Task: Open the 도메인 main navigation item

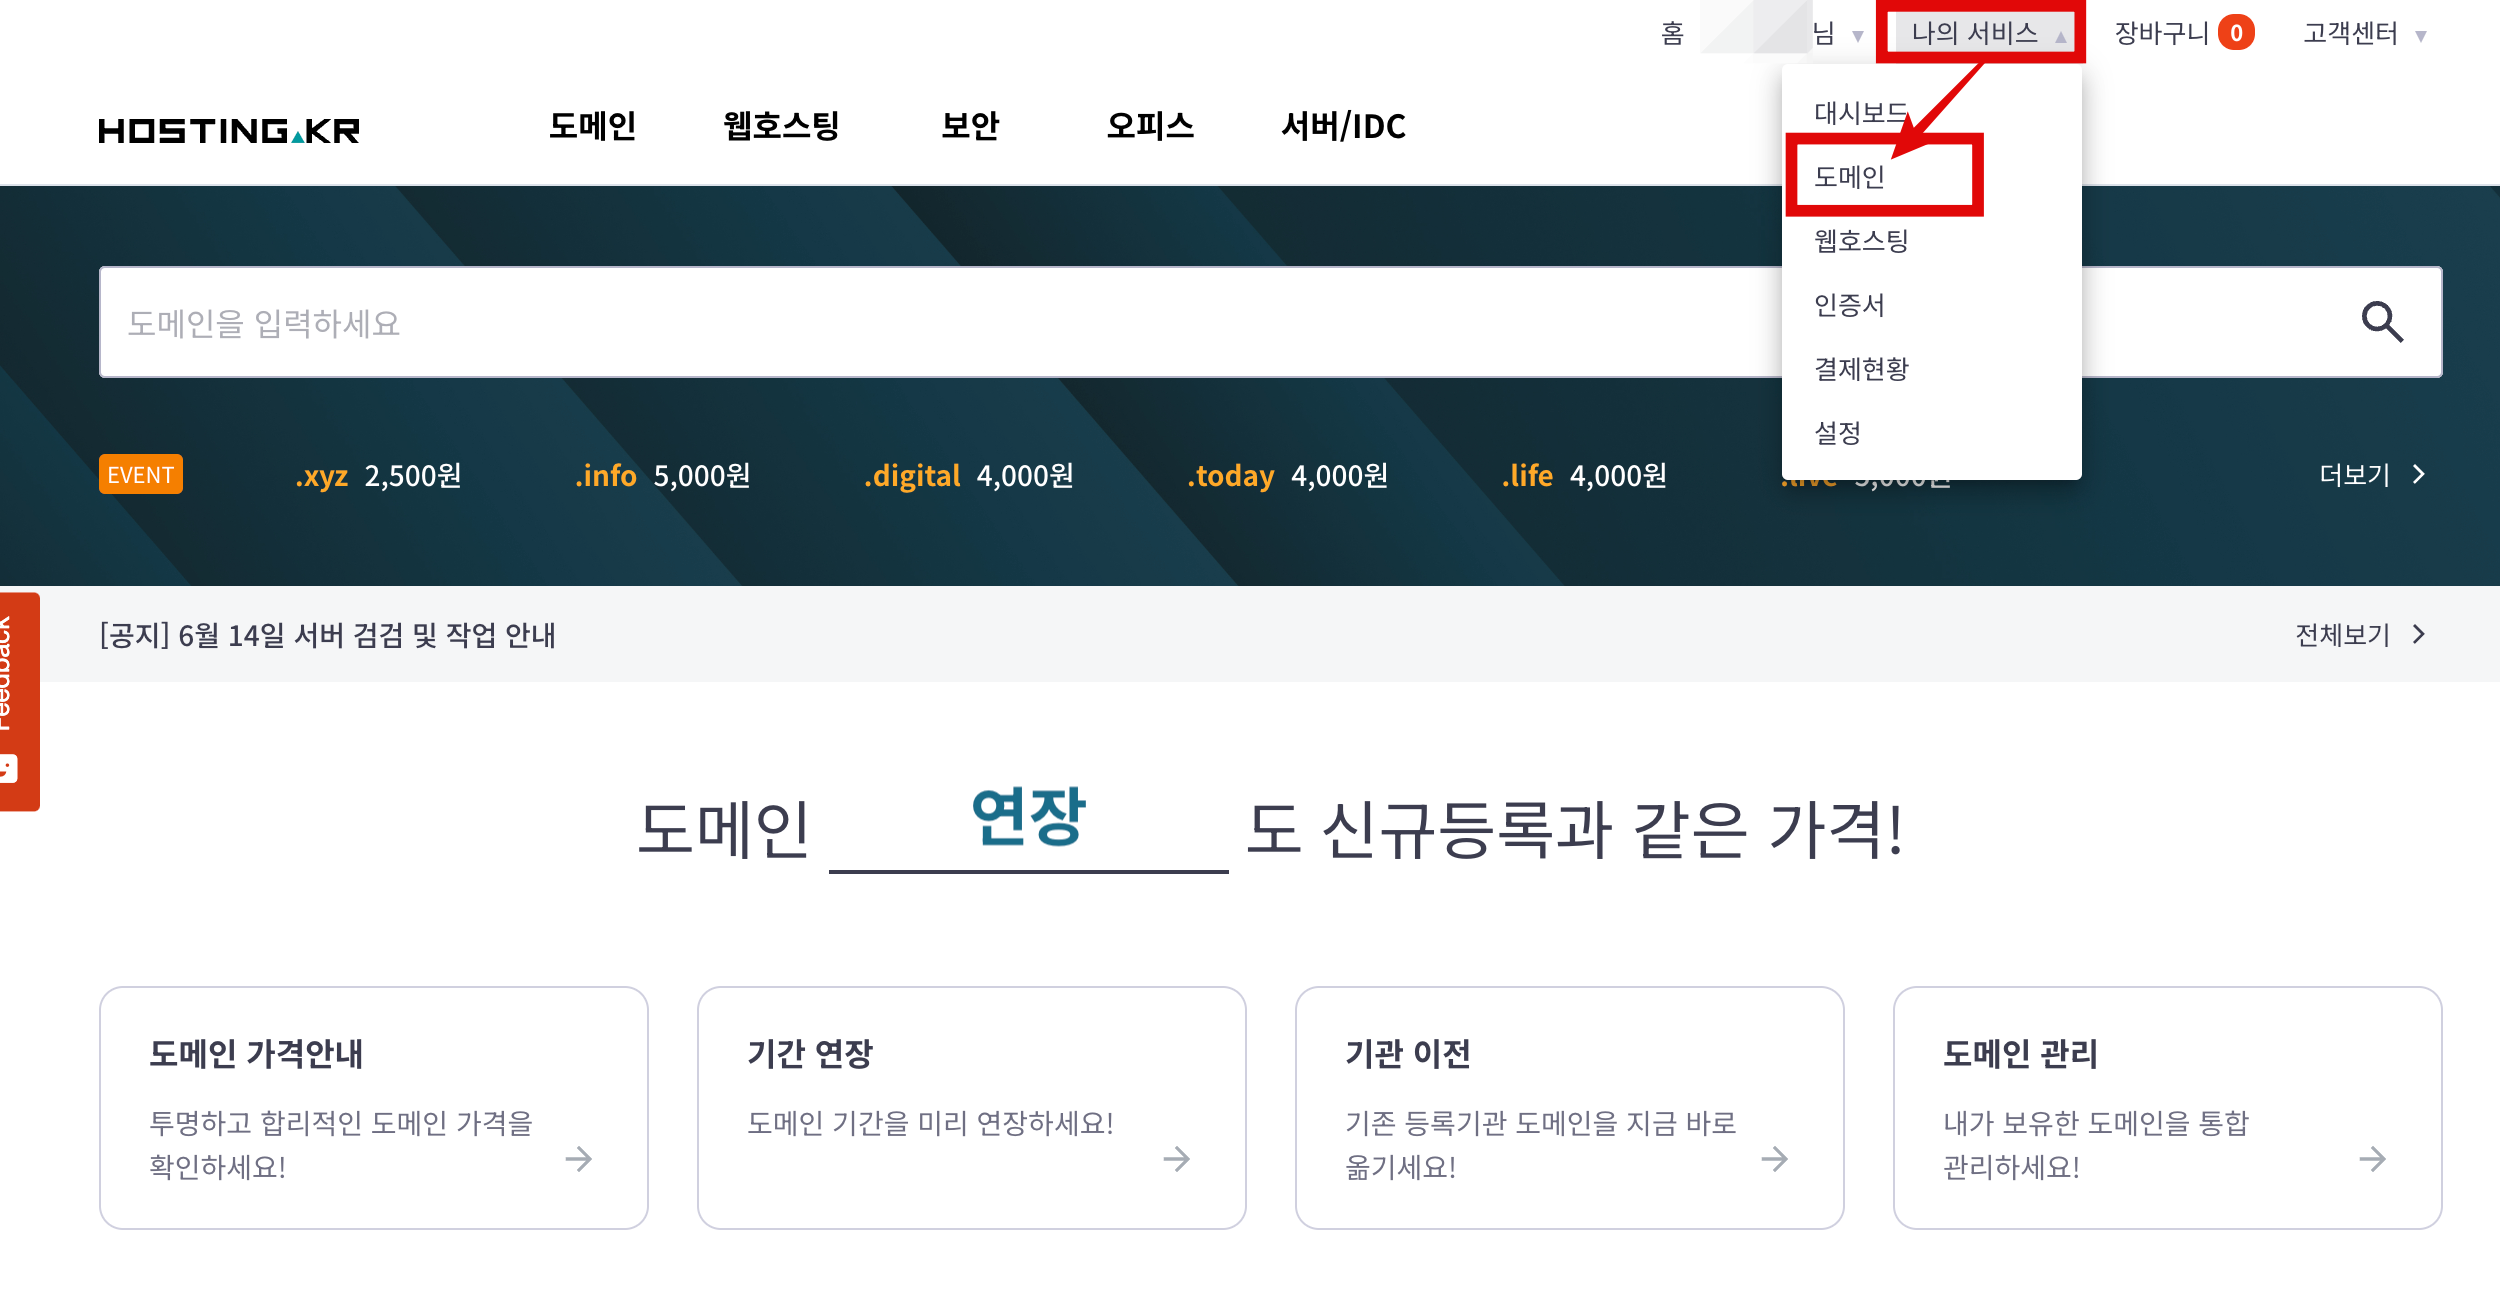Action: pos(592,126)
